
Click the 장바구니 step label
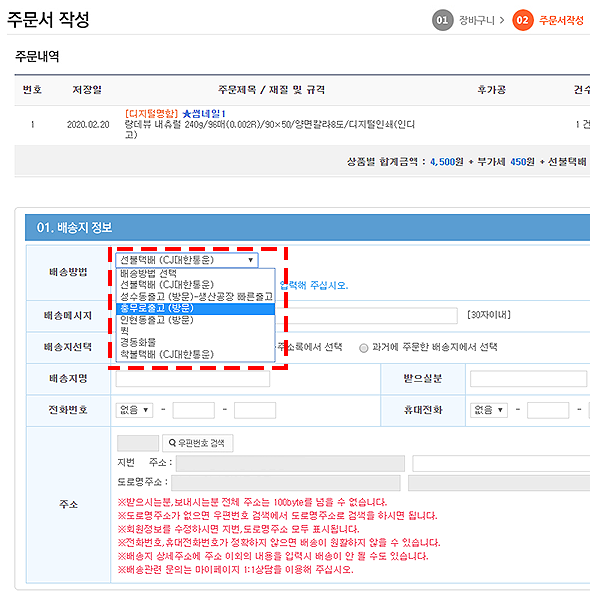[477, 20]
